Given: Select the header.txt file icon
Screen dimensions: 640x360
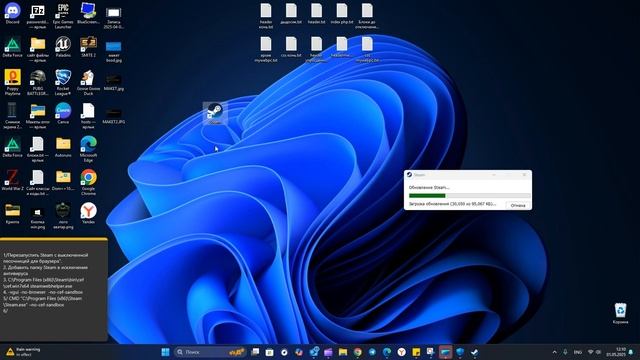Looking at the screenshot, I should 316,13.
